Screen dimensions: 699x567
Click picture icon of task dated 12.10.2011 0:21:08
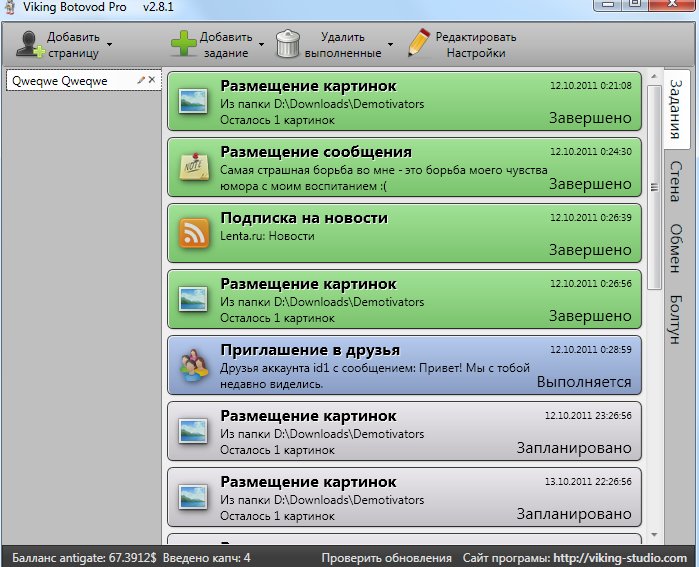(193, 101)
